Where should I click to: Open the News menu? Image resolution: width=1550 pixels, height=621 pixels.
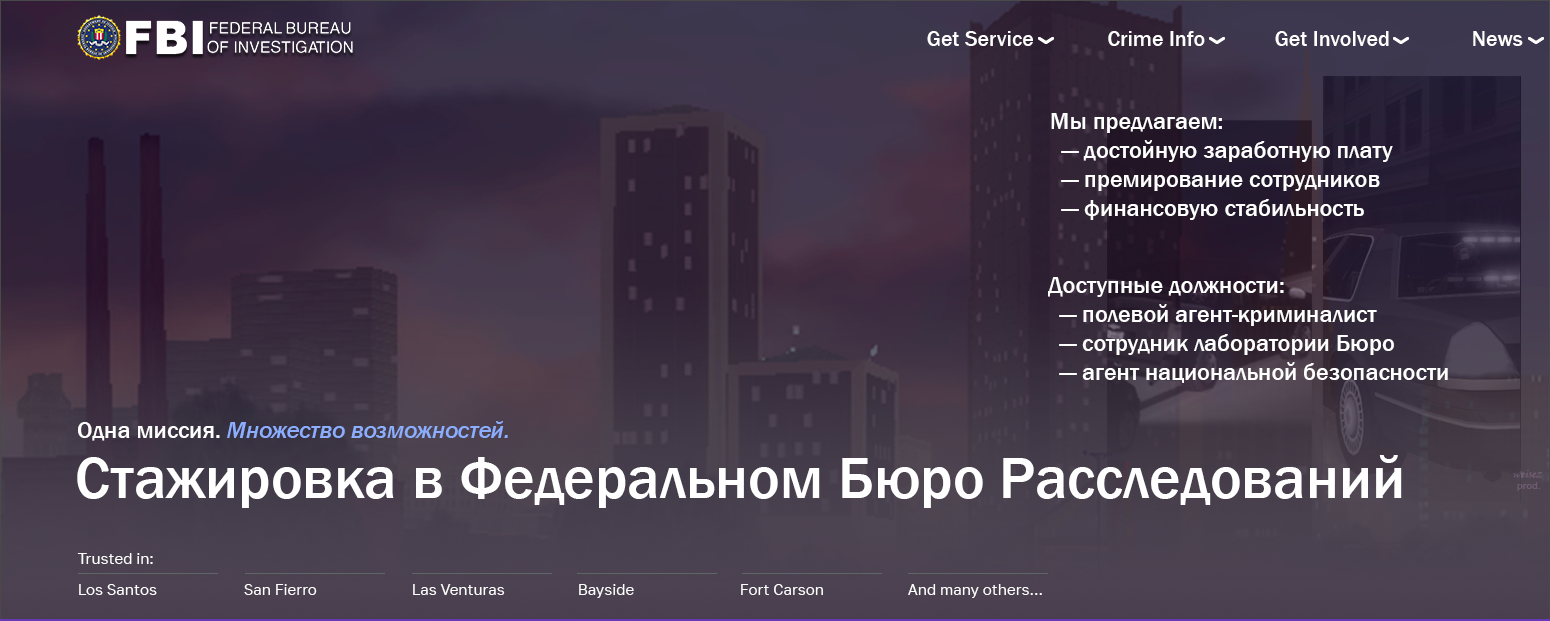(1497, 39)
